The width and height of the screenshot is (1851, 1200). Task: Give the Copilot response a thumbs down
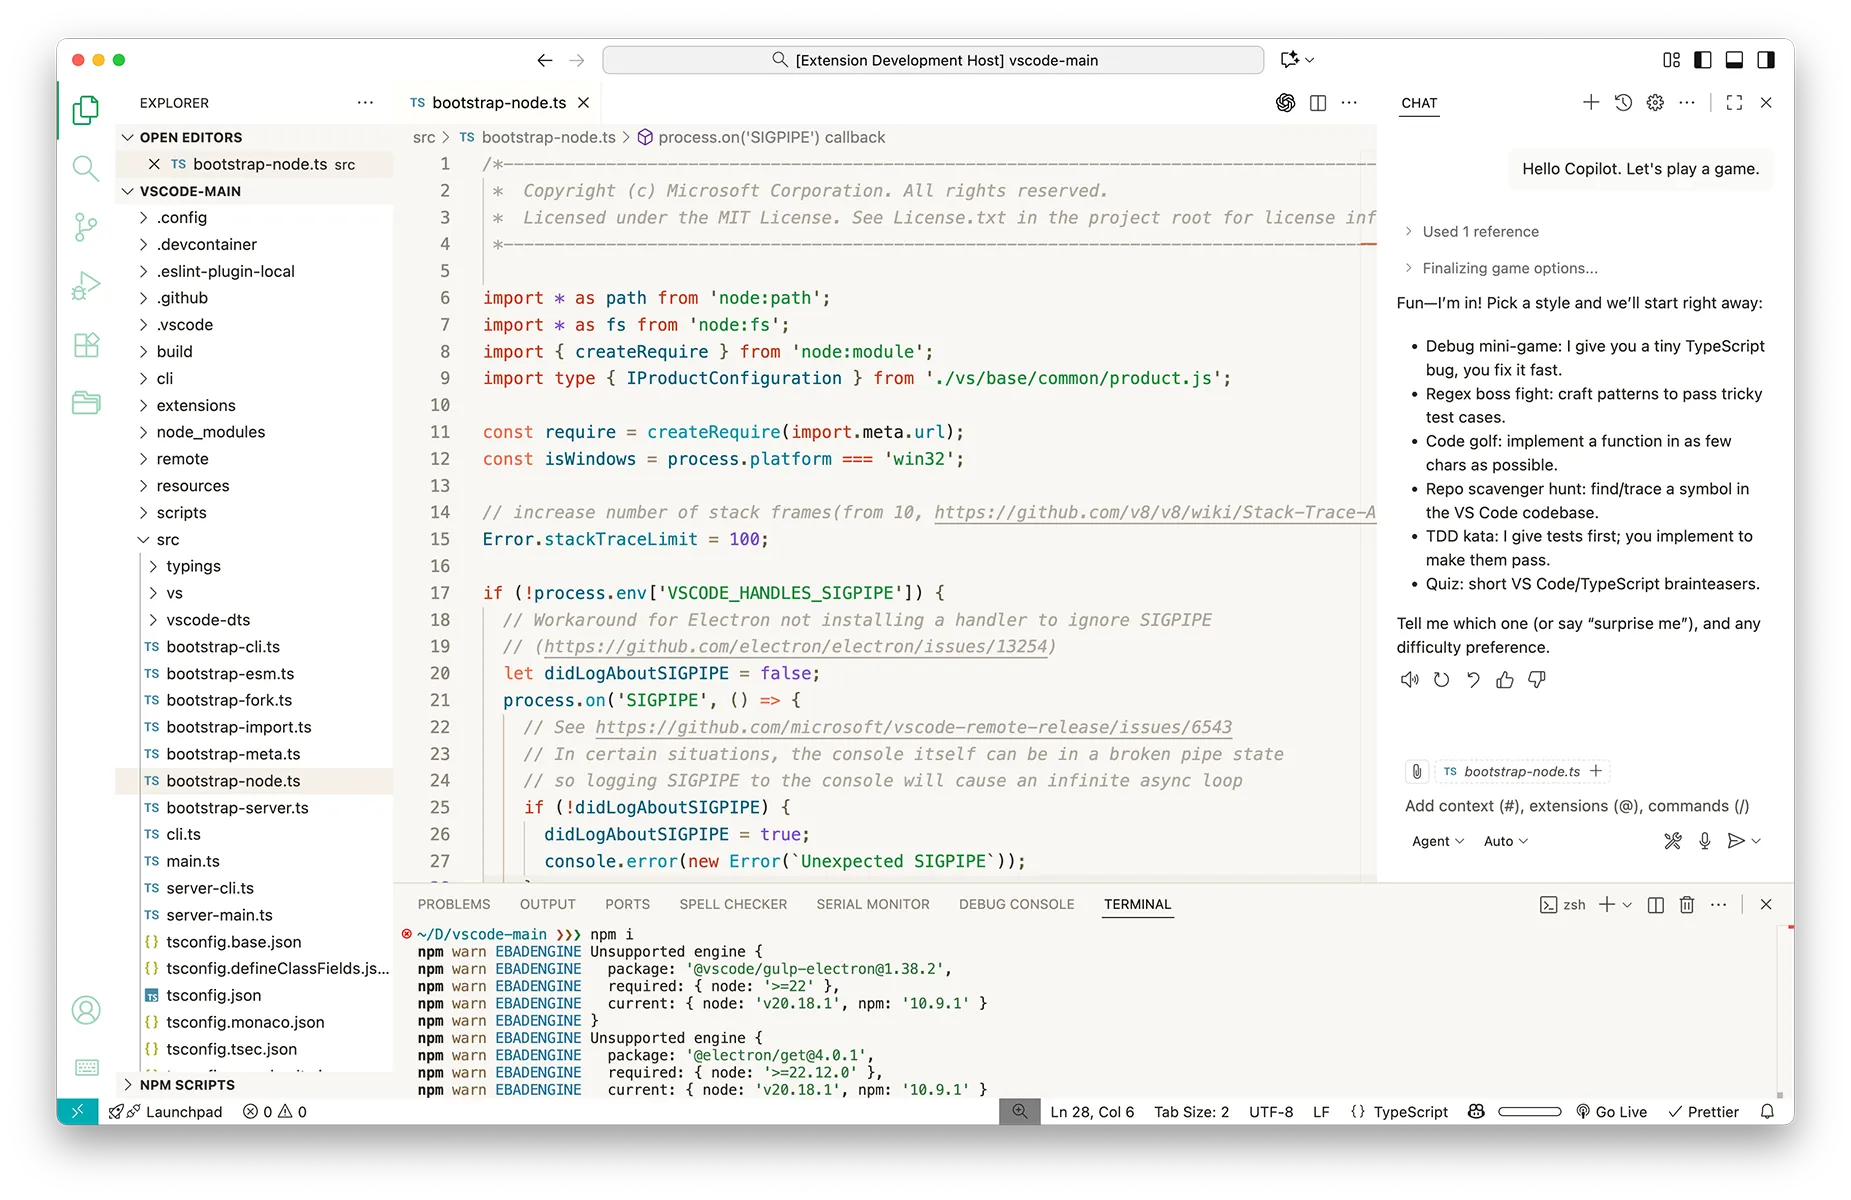(1538, 680)
